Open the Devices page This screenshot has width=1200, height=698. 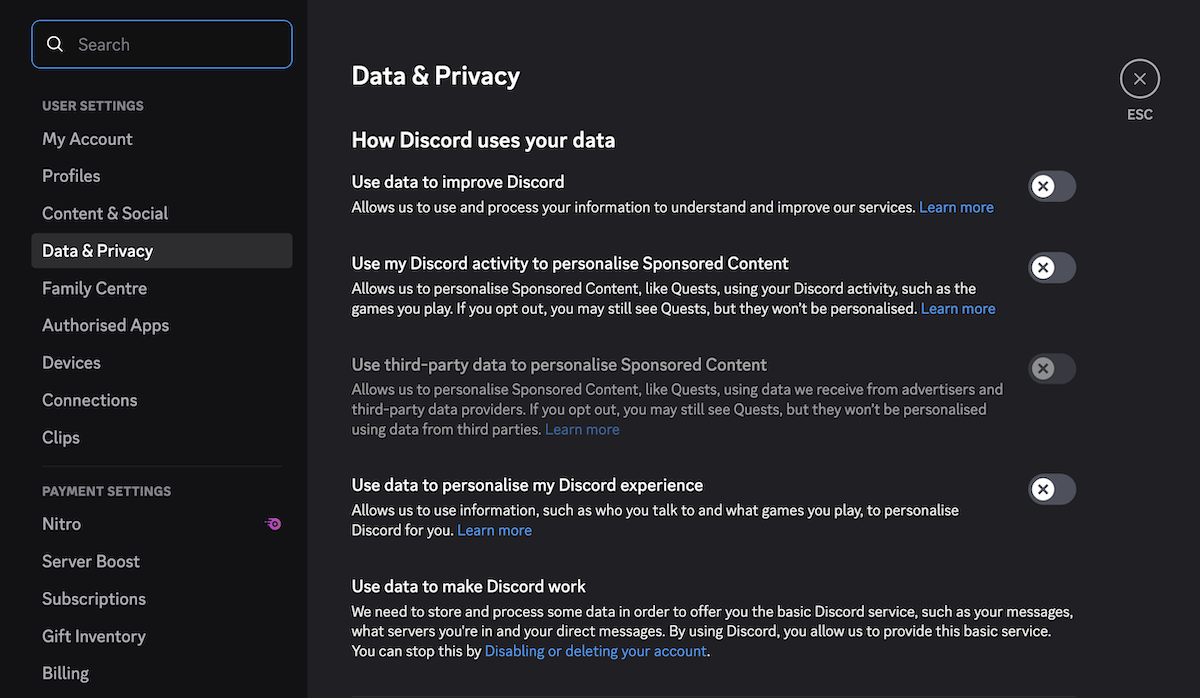coord(71,362)
